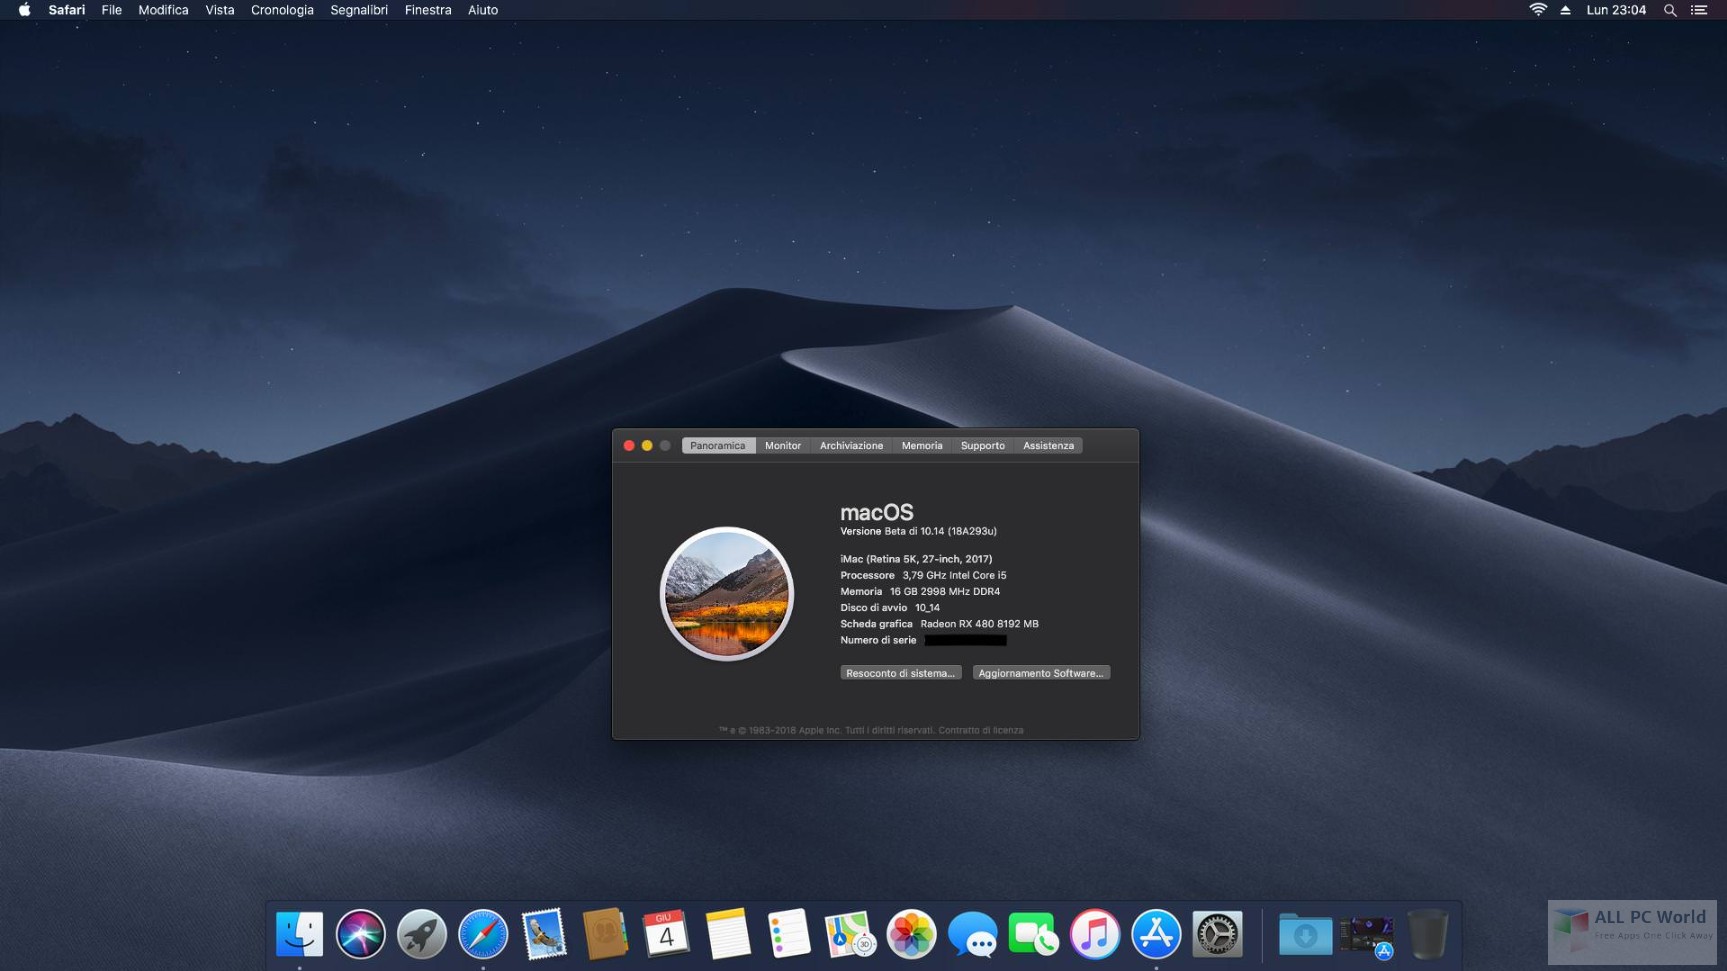Screen dimensions: 1727x971
Task: Click the clock showing Lun 23:04
Action: [1616, 10]
